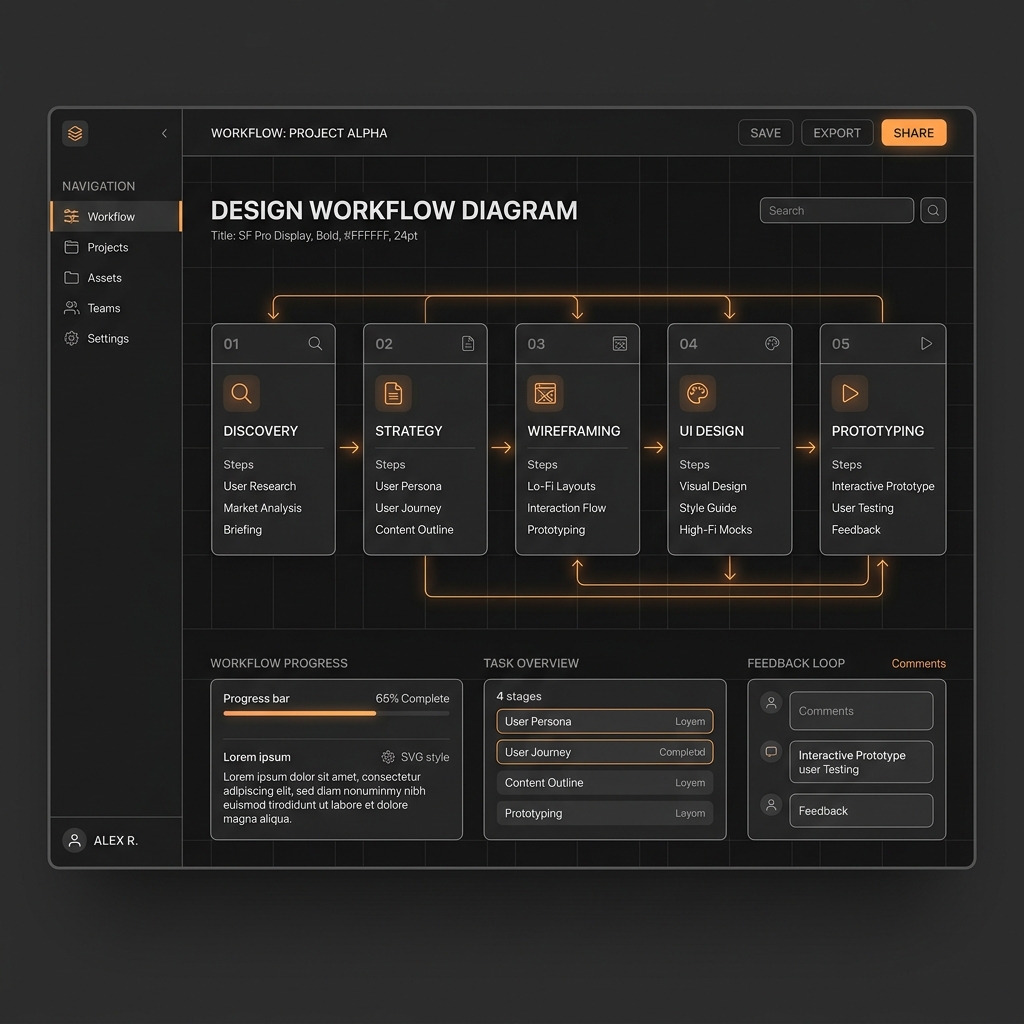
Task: Focus the Comments text input box
Action: (861, 711)
